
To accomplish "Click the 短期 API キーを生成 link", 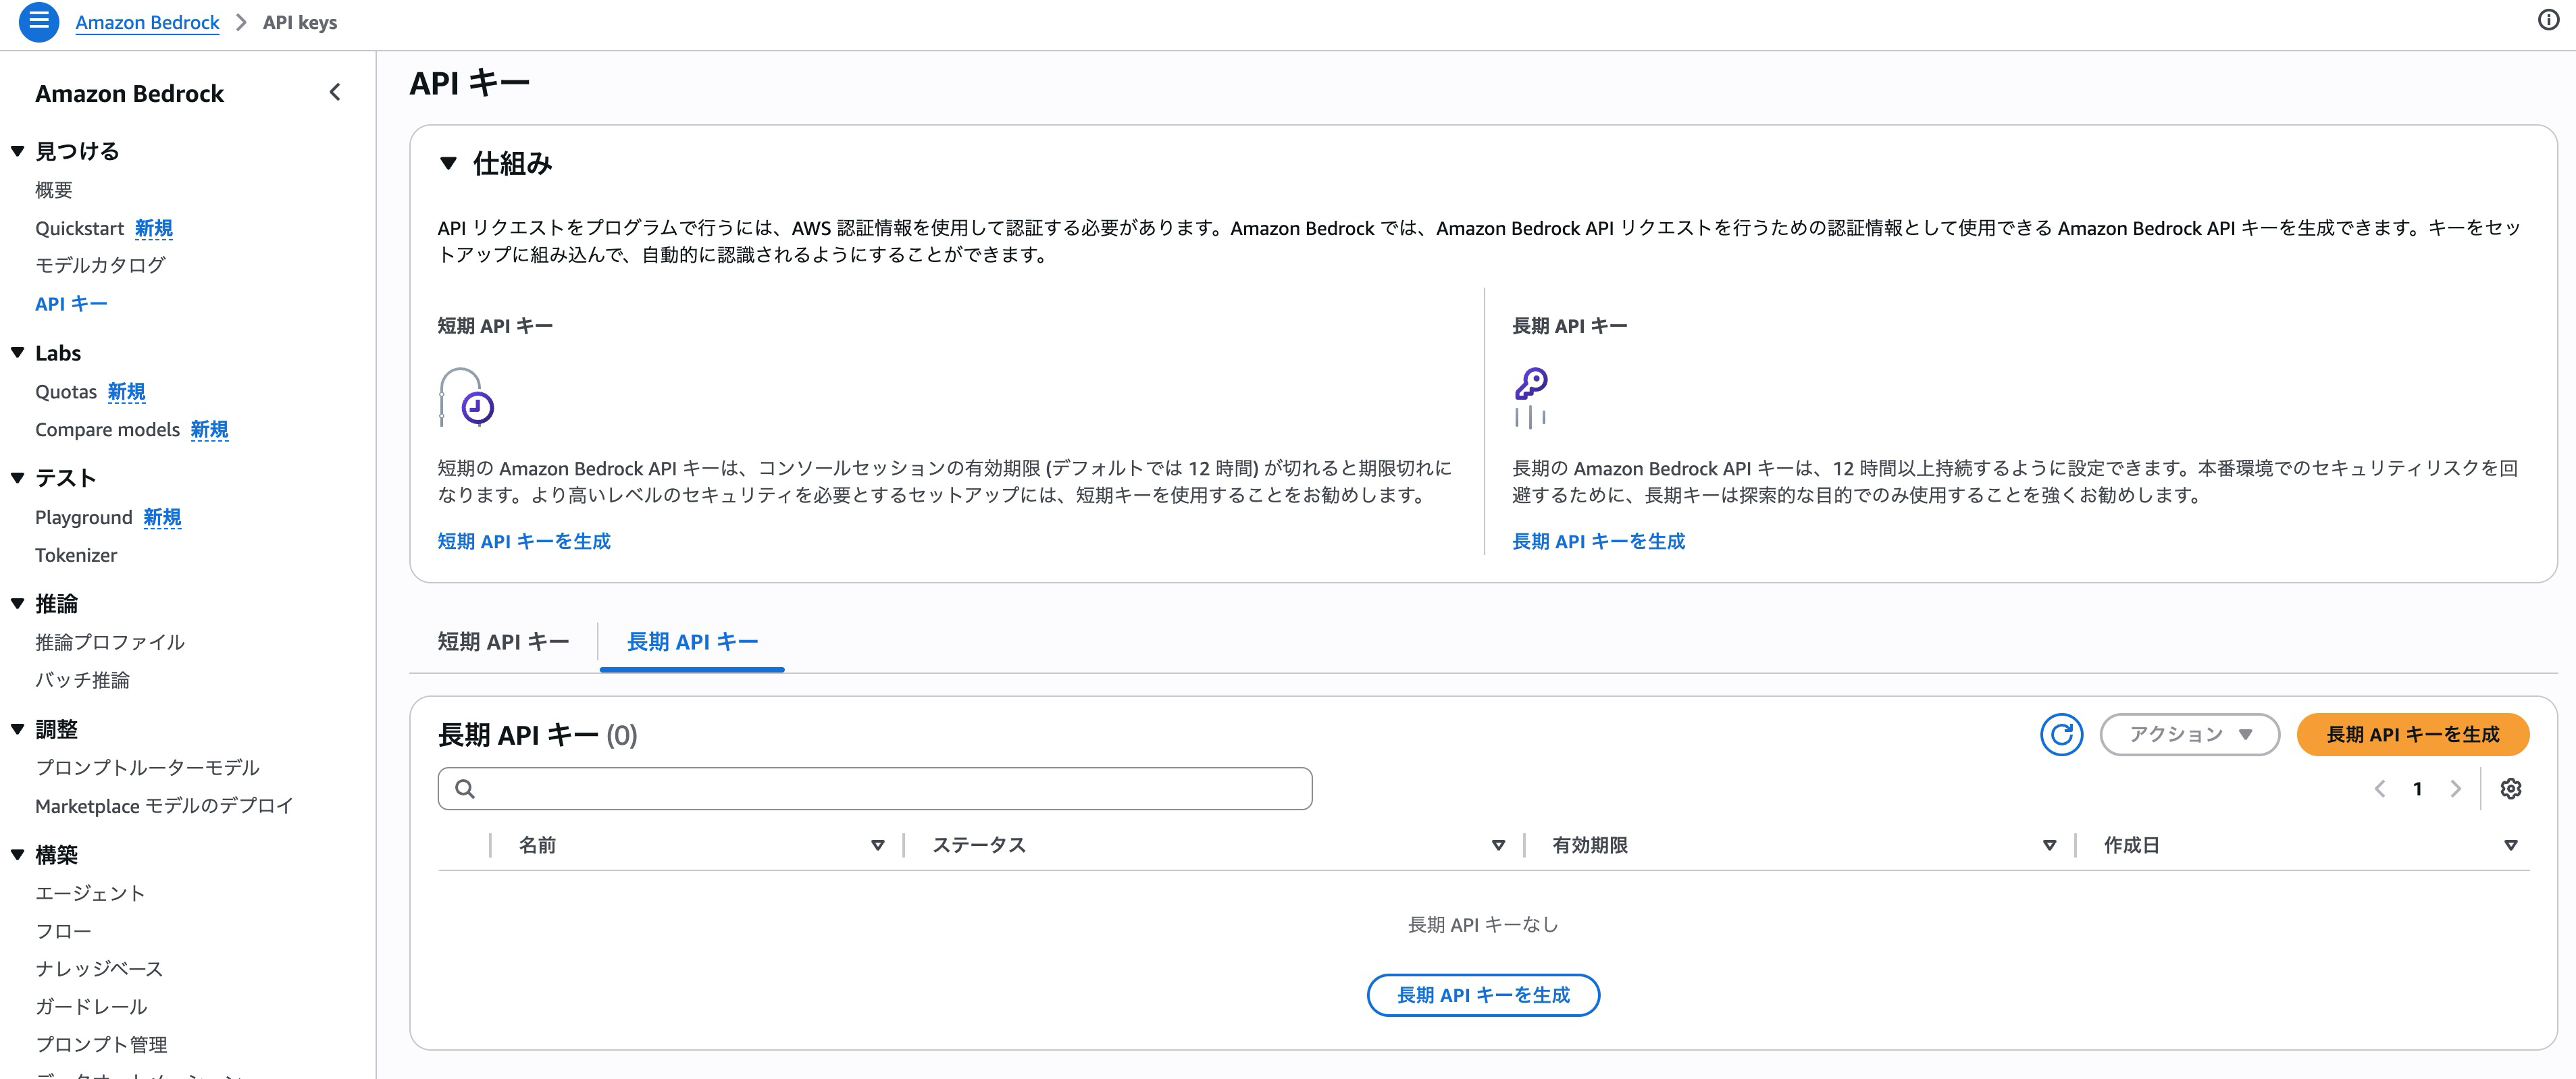I will (x=525, y=541).
